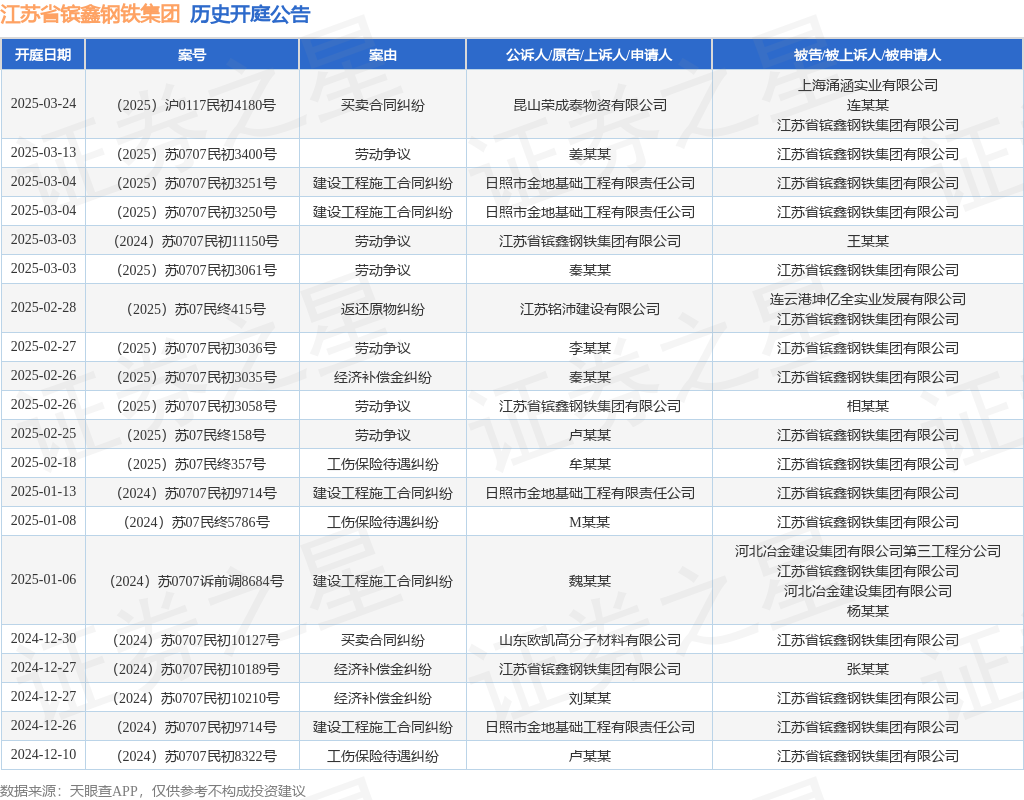Click plaintiff 李某某

[x=589, y=348]
